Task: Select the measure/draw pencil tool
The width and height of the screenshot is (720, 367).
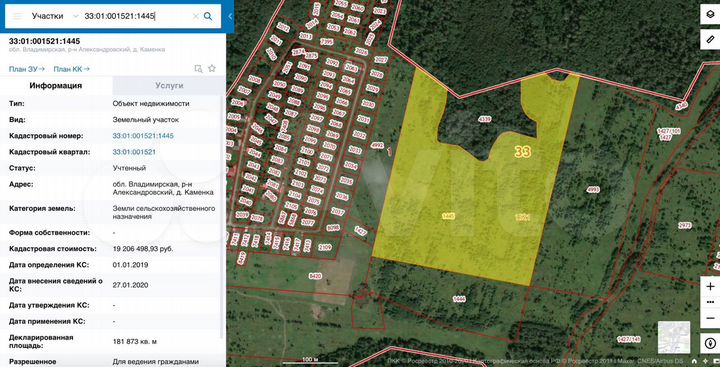Action: [710, 39]
